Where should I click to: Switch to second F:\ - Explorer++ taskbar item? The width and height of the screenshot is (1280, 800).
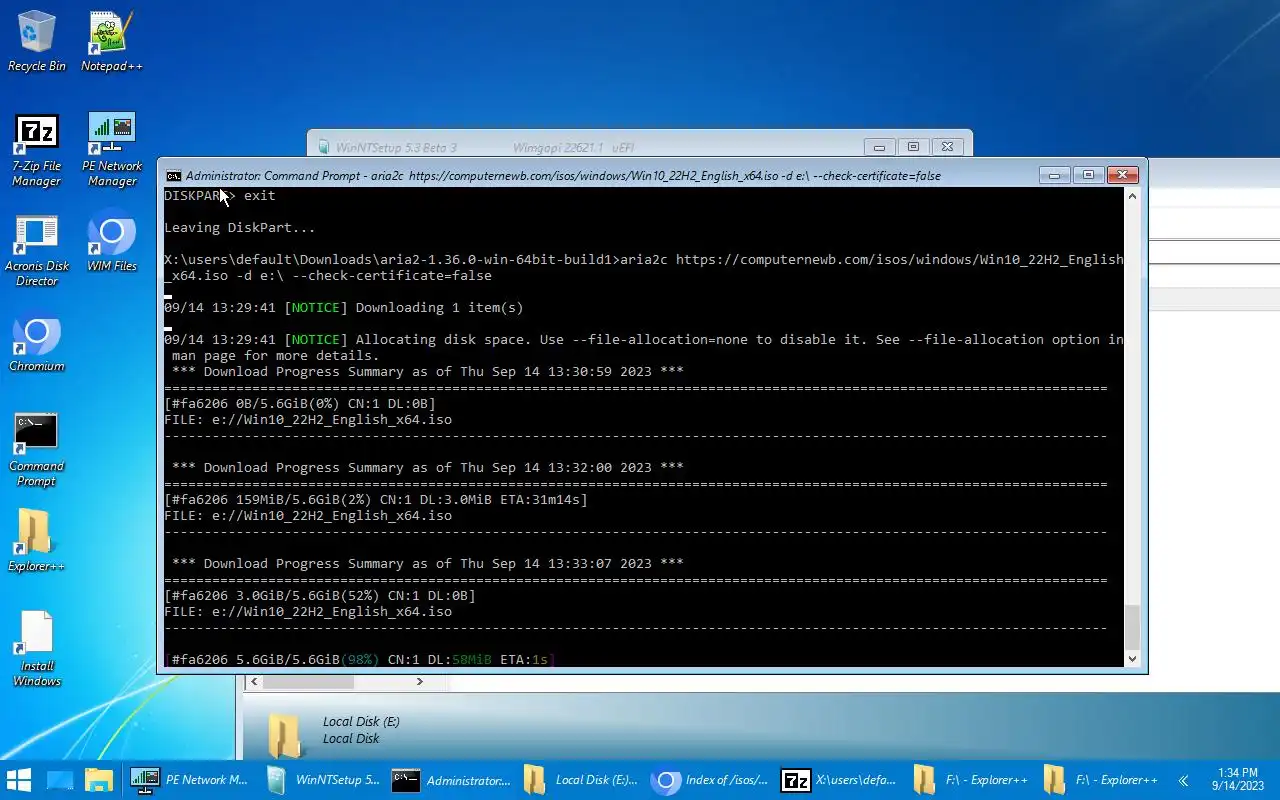[1101, 780]
